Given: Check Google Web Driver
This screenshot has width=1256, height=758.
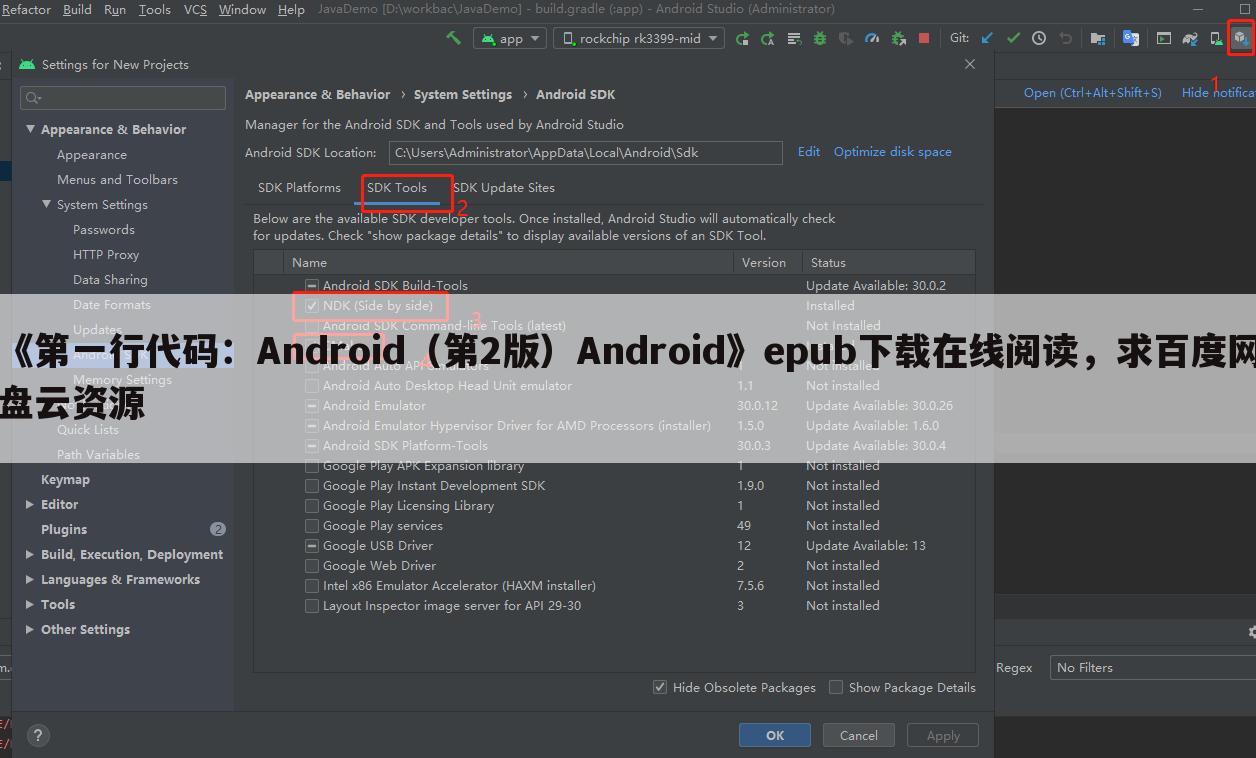Looking at the screenshot, I should point(312,566).
